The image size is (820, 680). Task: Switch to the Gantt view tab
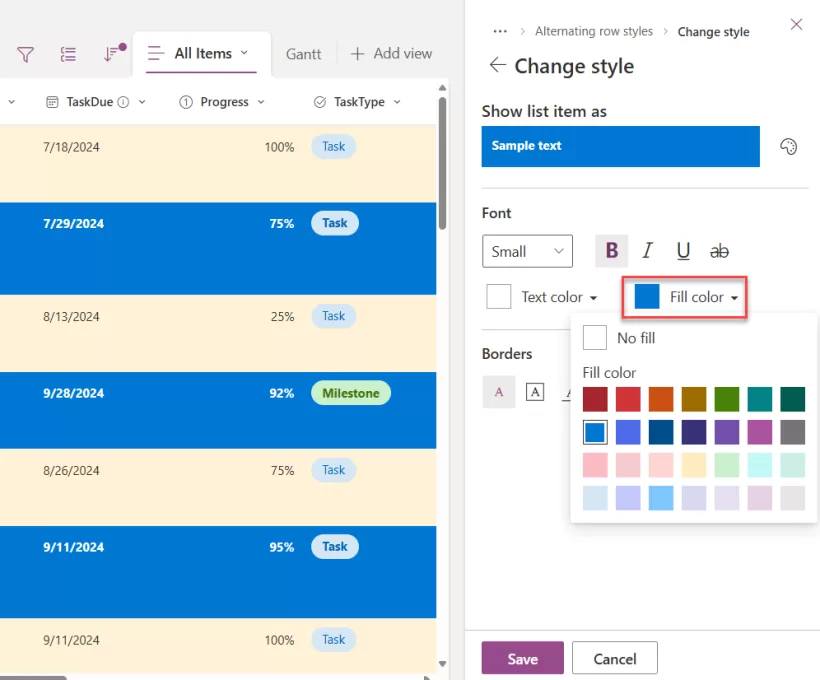[x=304, y=54]
